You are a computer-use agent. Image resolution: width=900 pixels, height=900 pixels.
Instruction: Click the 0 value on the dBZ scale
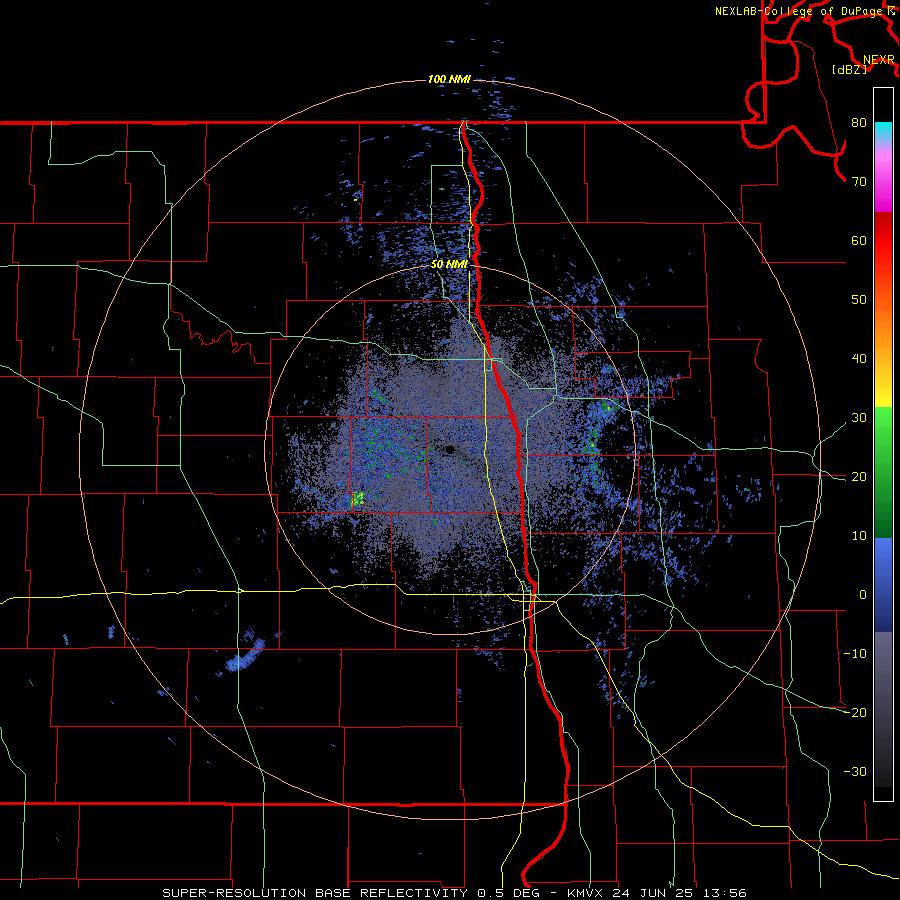(863, 595)
